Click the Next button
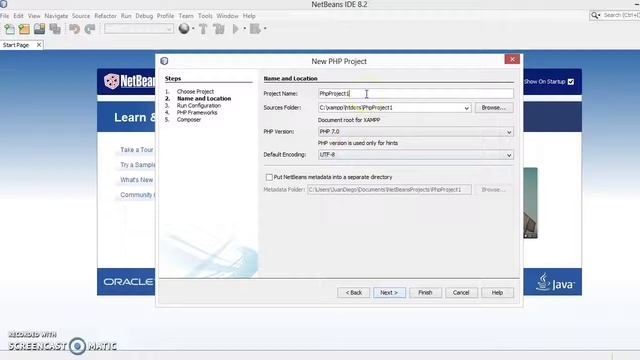The width and height of the screenshot is (640, 360). 389,293
